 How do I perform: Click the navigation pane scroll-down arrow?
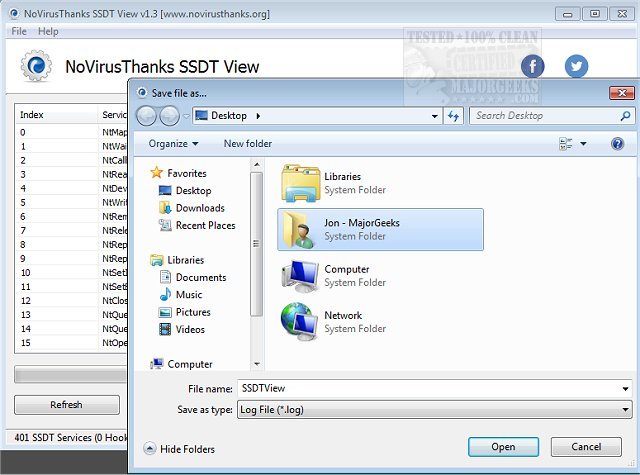(256, 364)
